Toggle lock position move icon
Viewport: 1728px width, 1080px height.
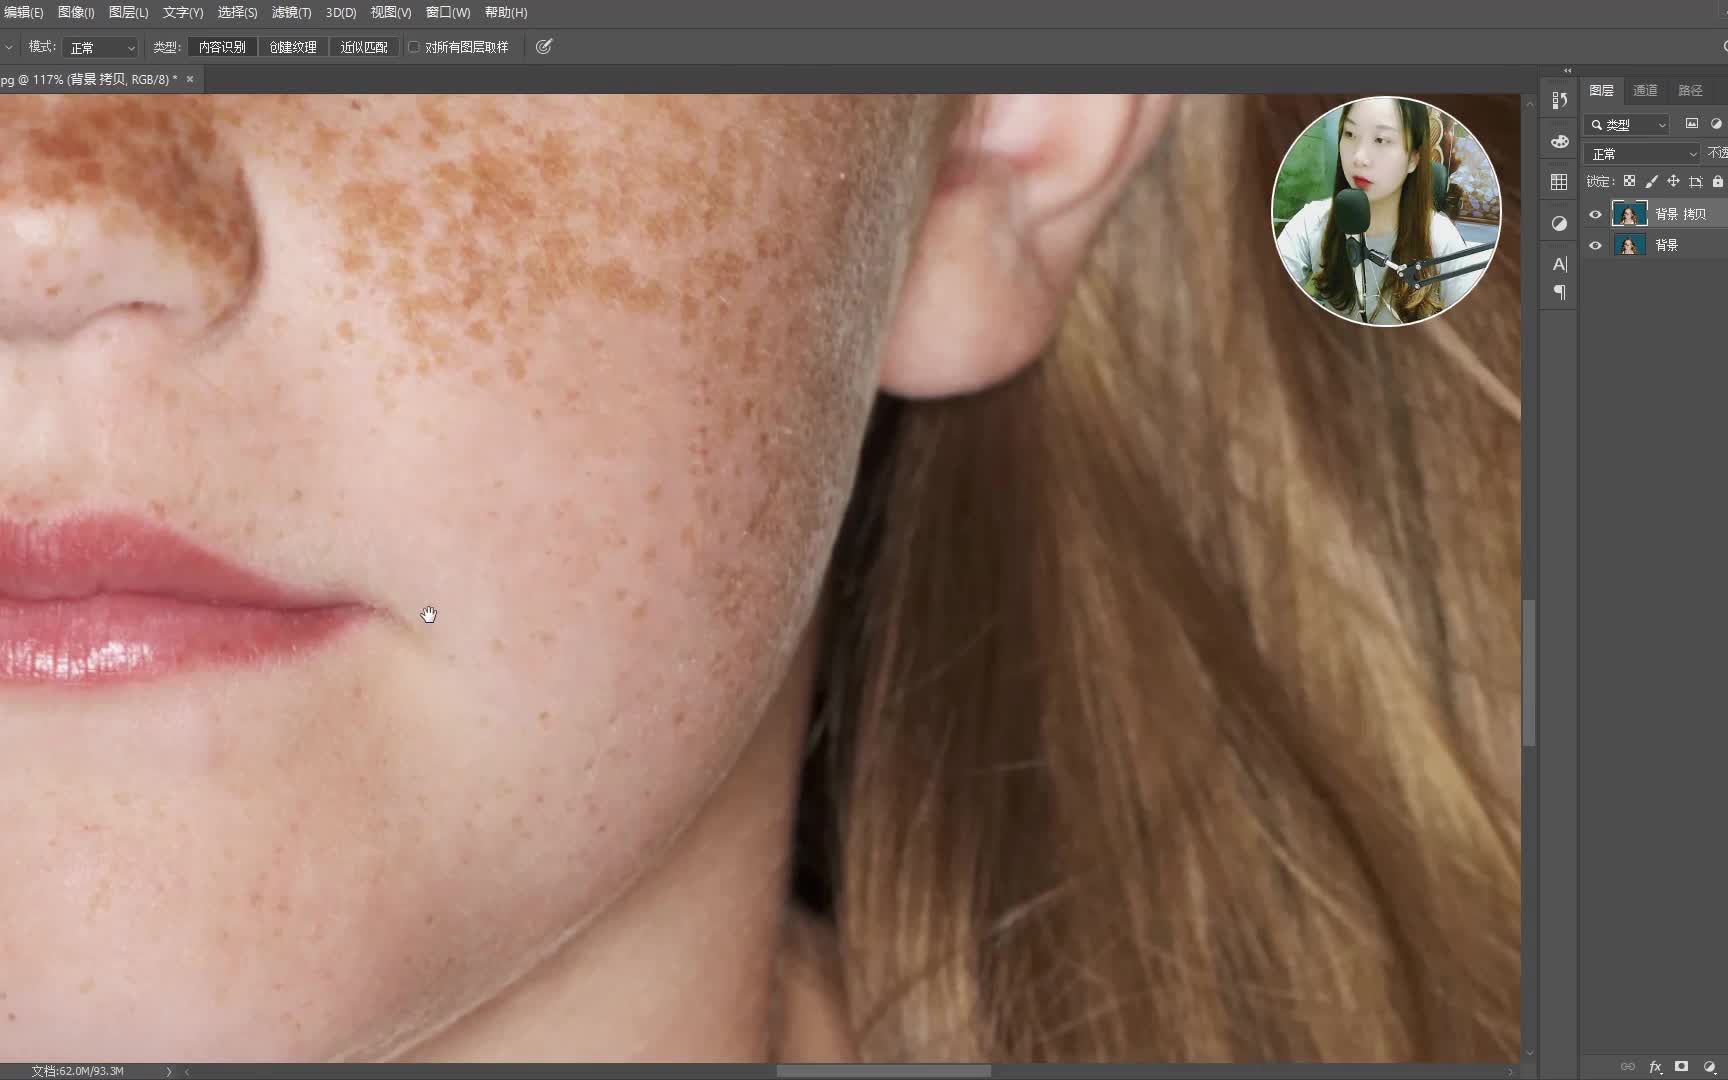coord(1673,181)
